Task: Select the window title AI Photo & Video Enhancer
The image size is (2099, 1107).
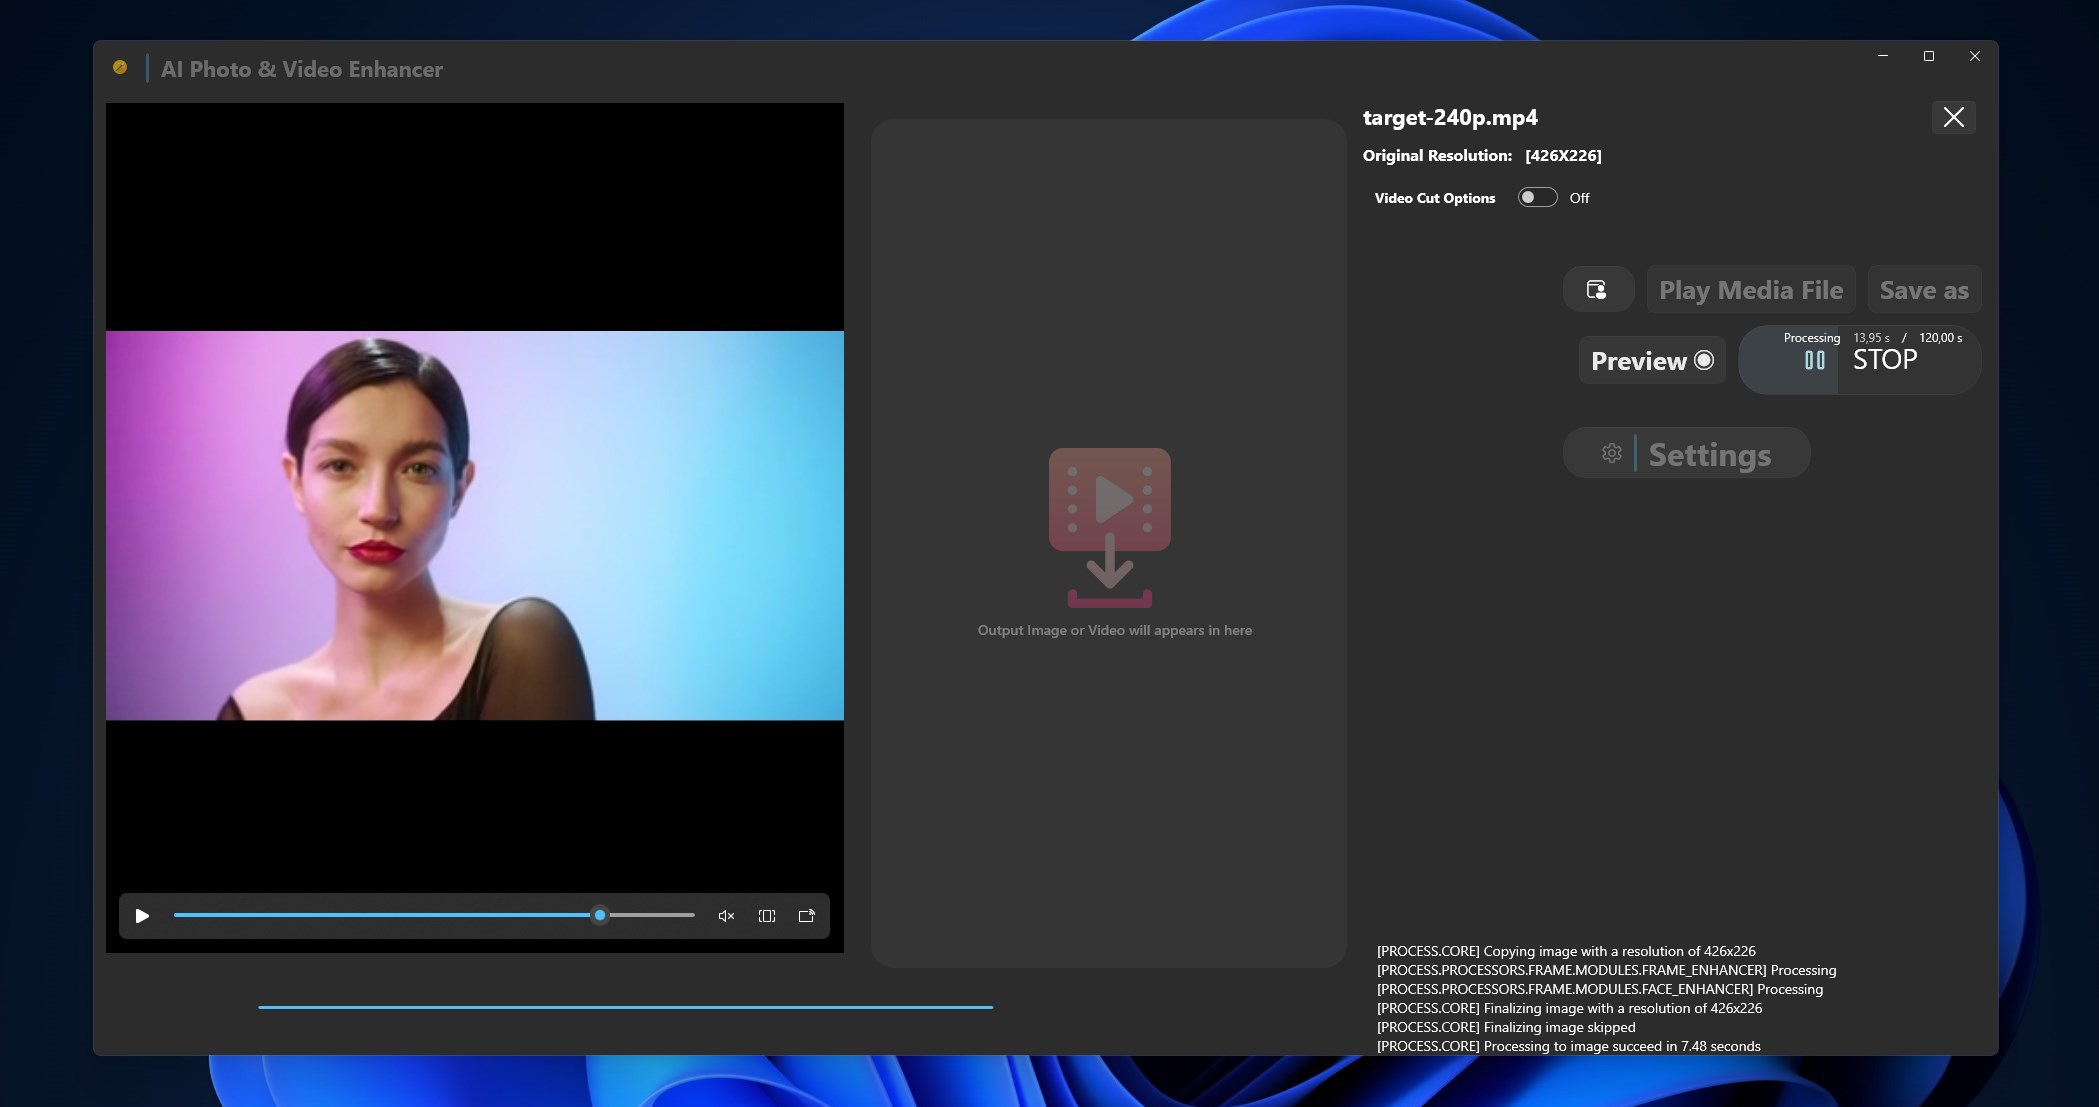Action: [301, 69]
